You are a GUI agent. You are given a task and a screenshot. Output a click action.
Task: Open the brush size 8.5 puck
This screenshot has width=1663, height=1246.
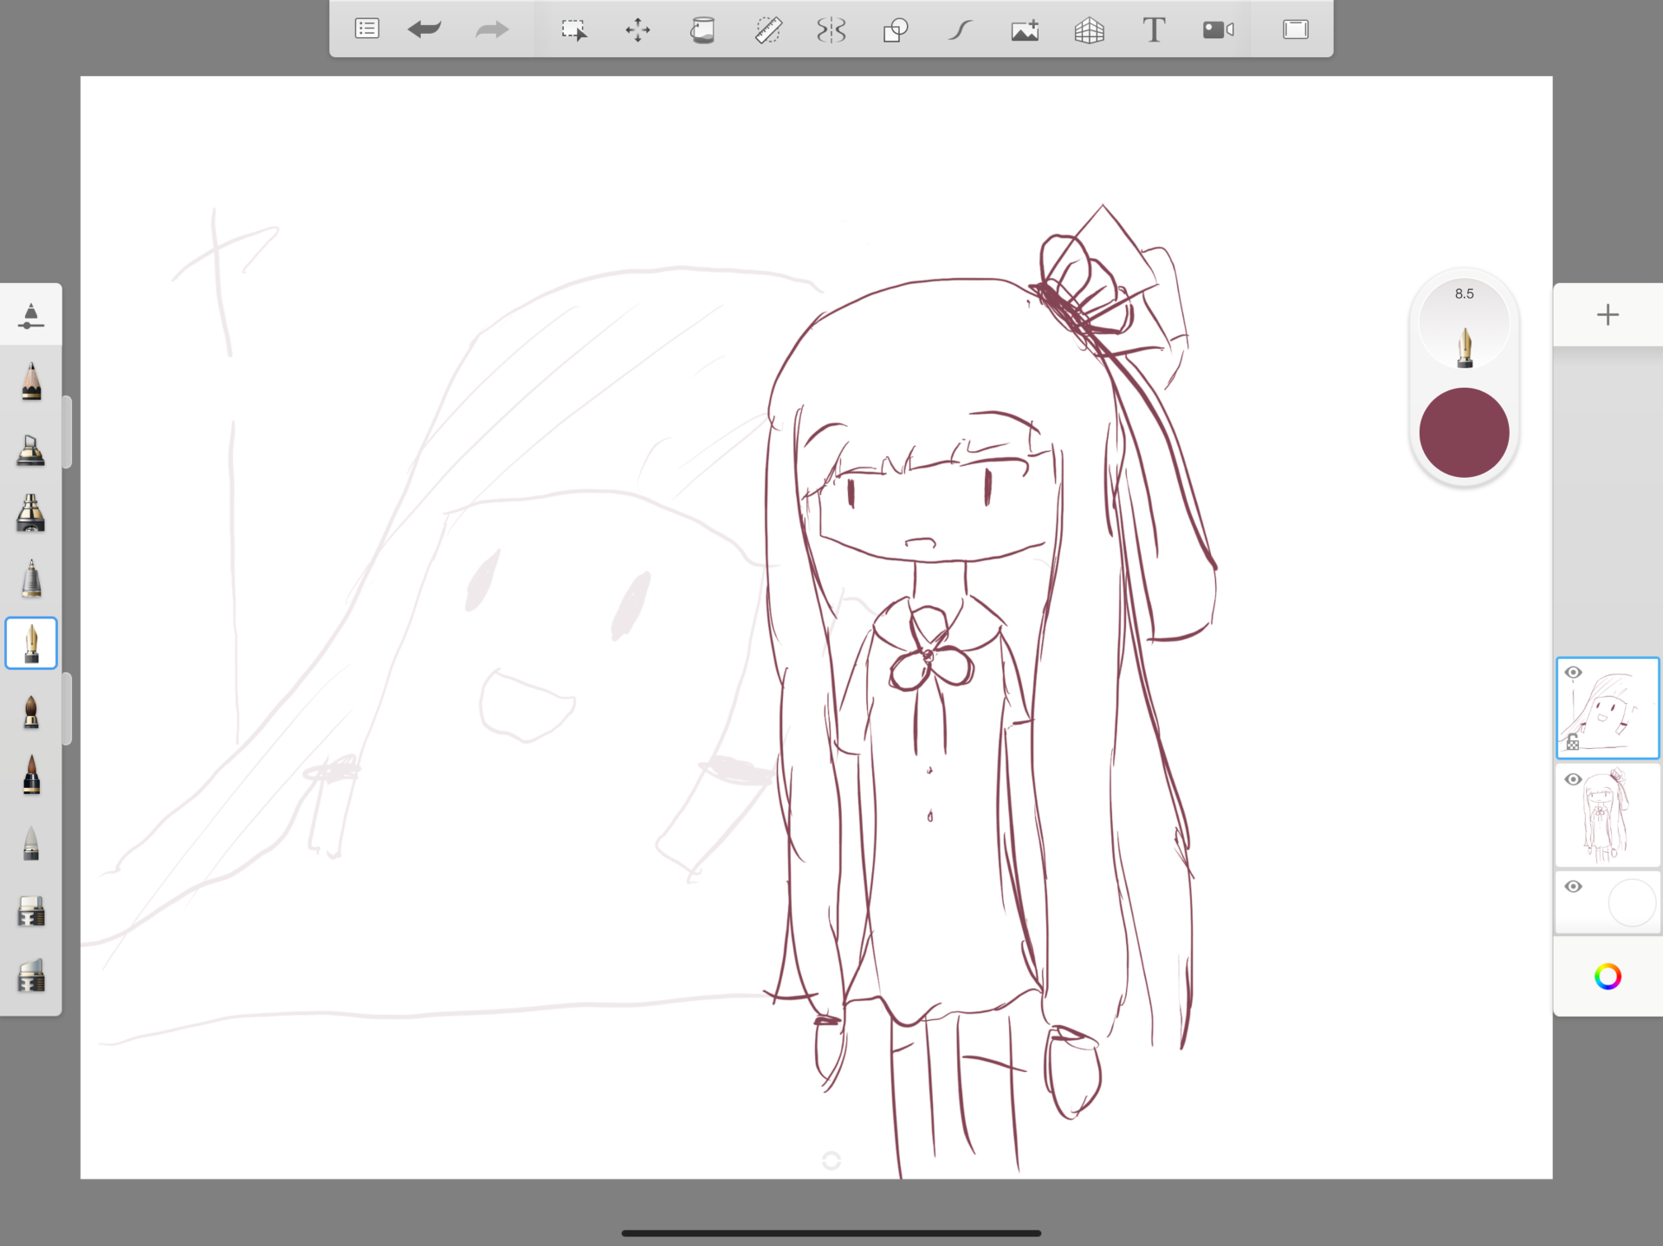[x=1464, y=325]
